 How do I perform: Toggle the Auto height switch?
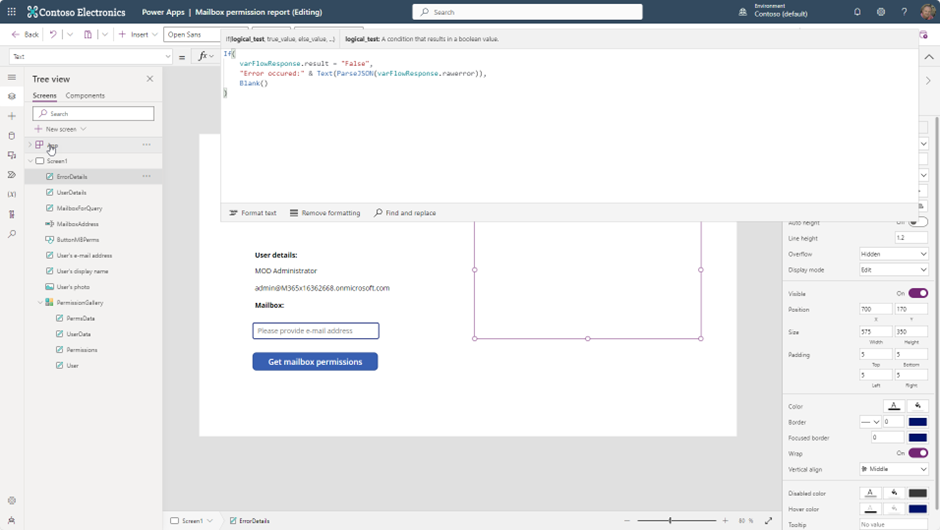click(918, 222)
